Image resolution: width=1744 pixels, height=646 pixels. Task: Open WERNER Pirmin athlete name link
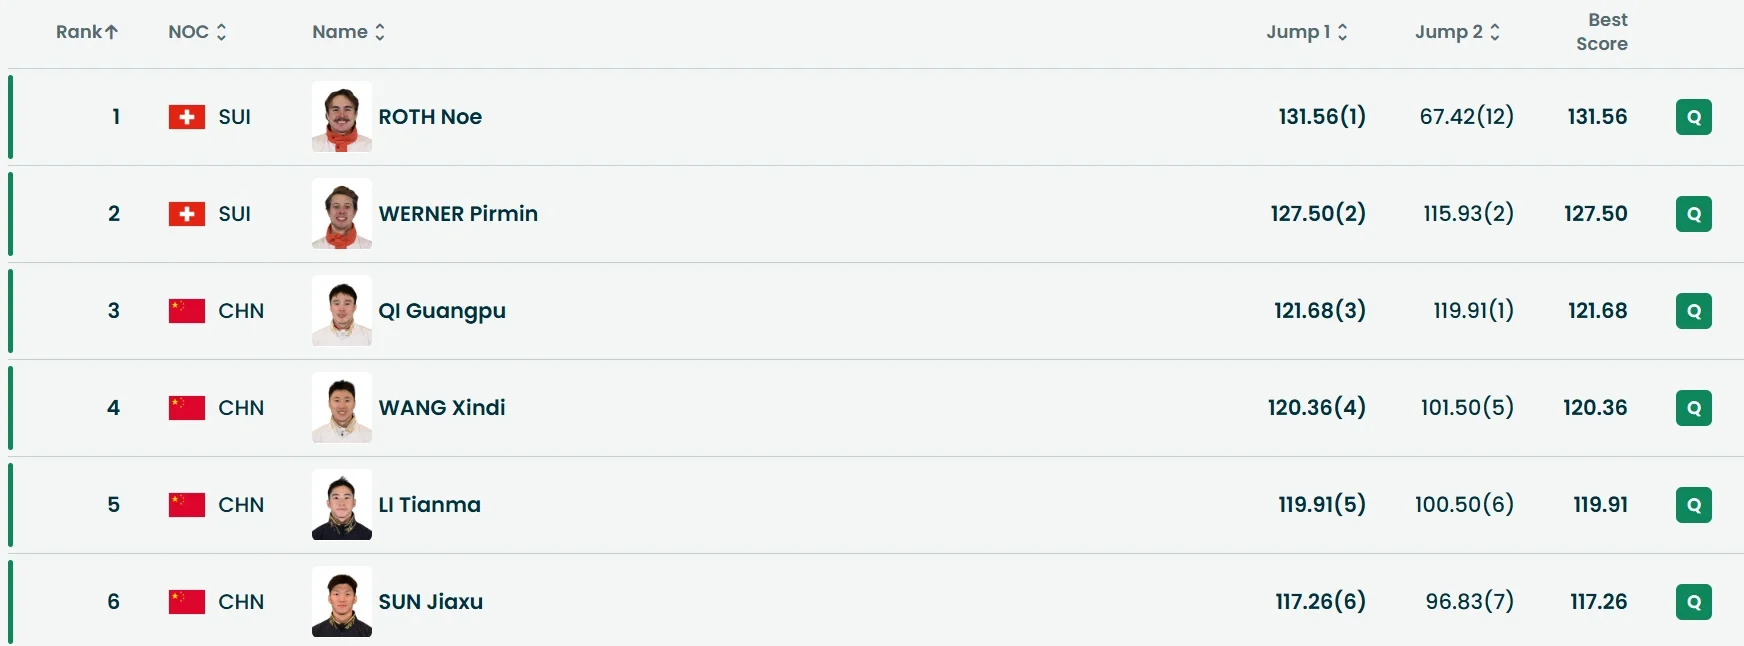pos(458,214)
